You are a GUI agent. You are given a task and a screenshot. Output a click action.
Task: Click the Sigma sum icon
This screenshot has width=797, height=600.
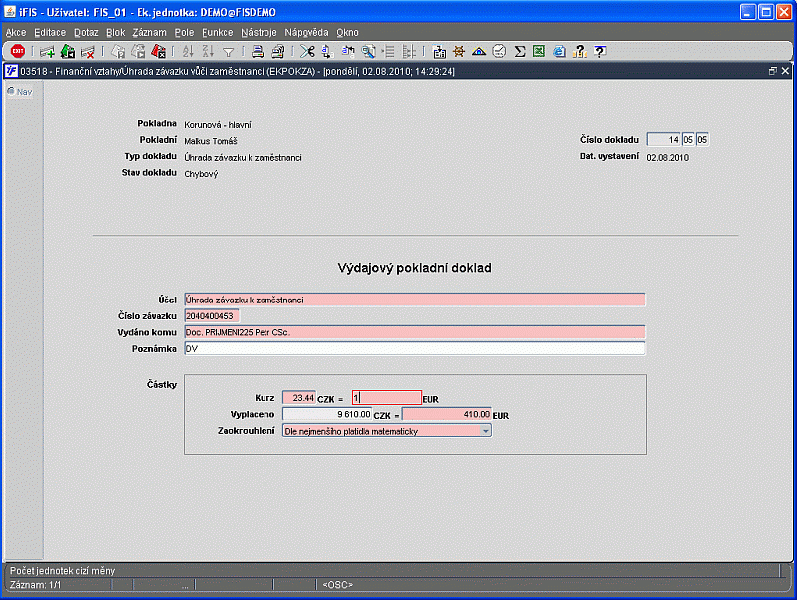(x=519, y=51)
